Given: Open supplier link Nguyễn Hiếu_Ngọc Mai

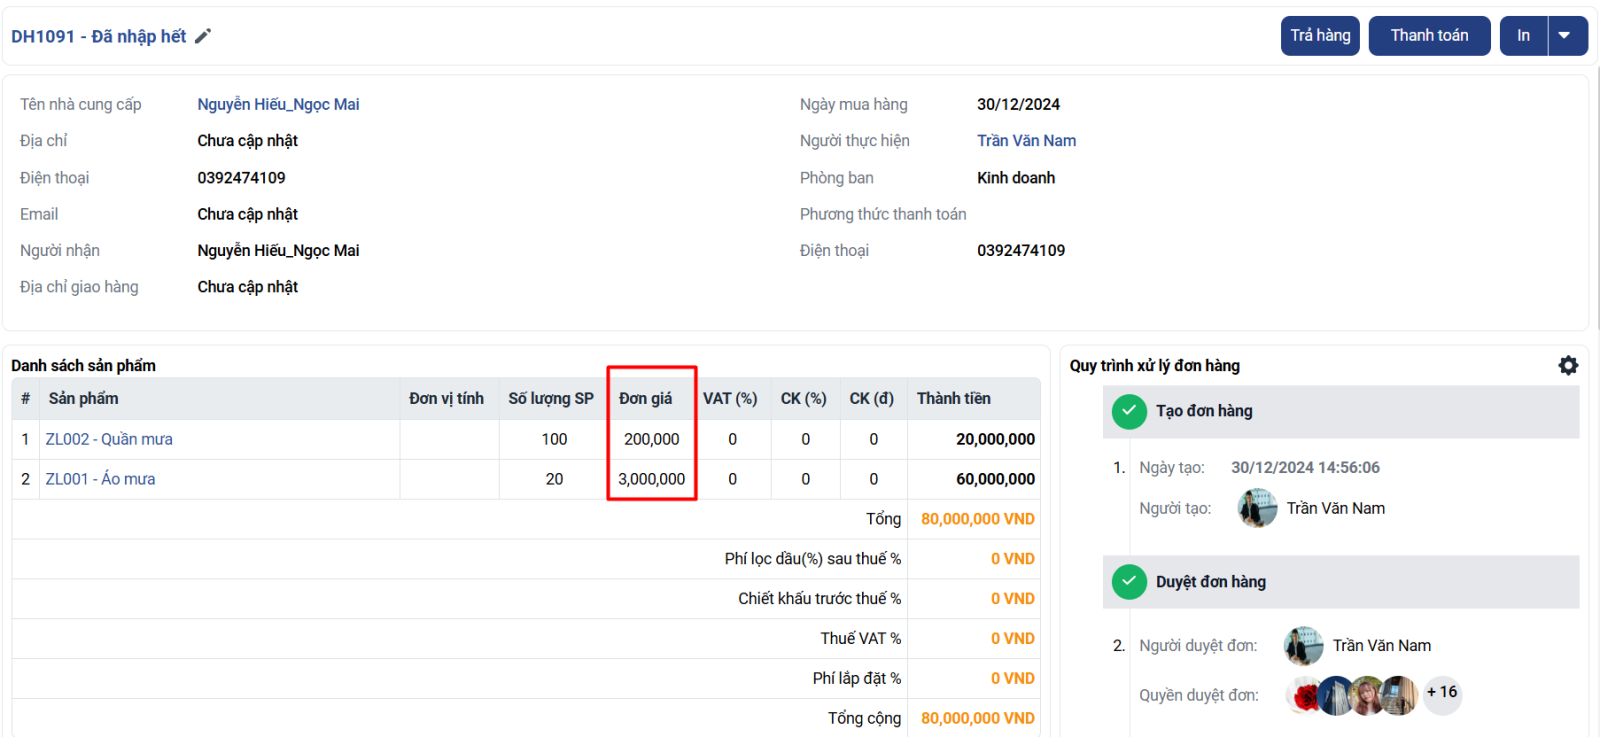Looking at the screenshot, I should (278, 104).
